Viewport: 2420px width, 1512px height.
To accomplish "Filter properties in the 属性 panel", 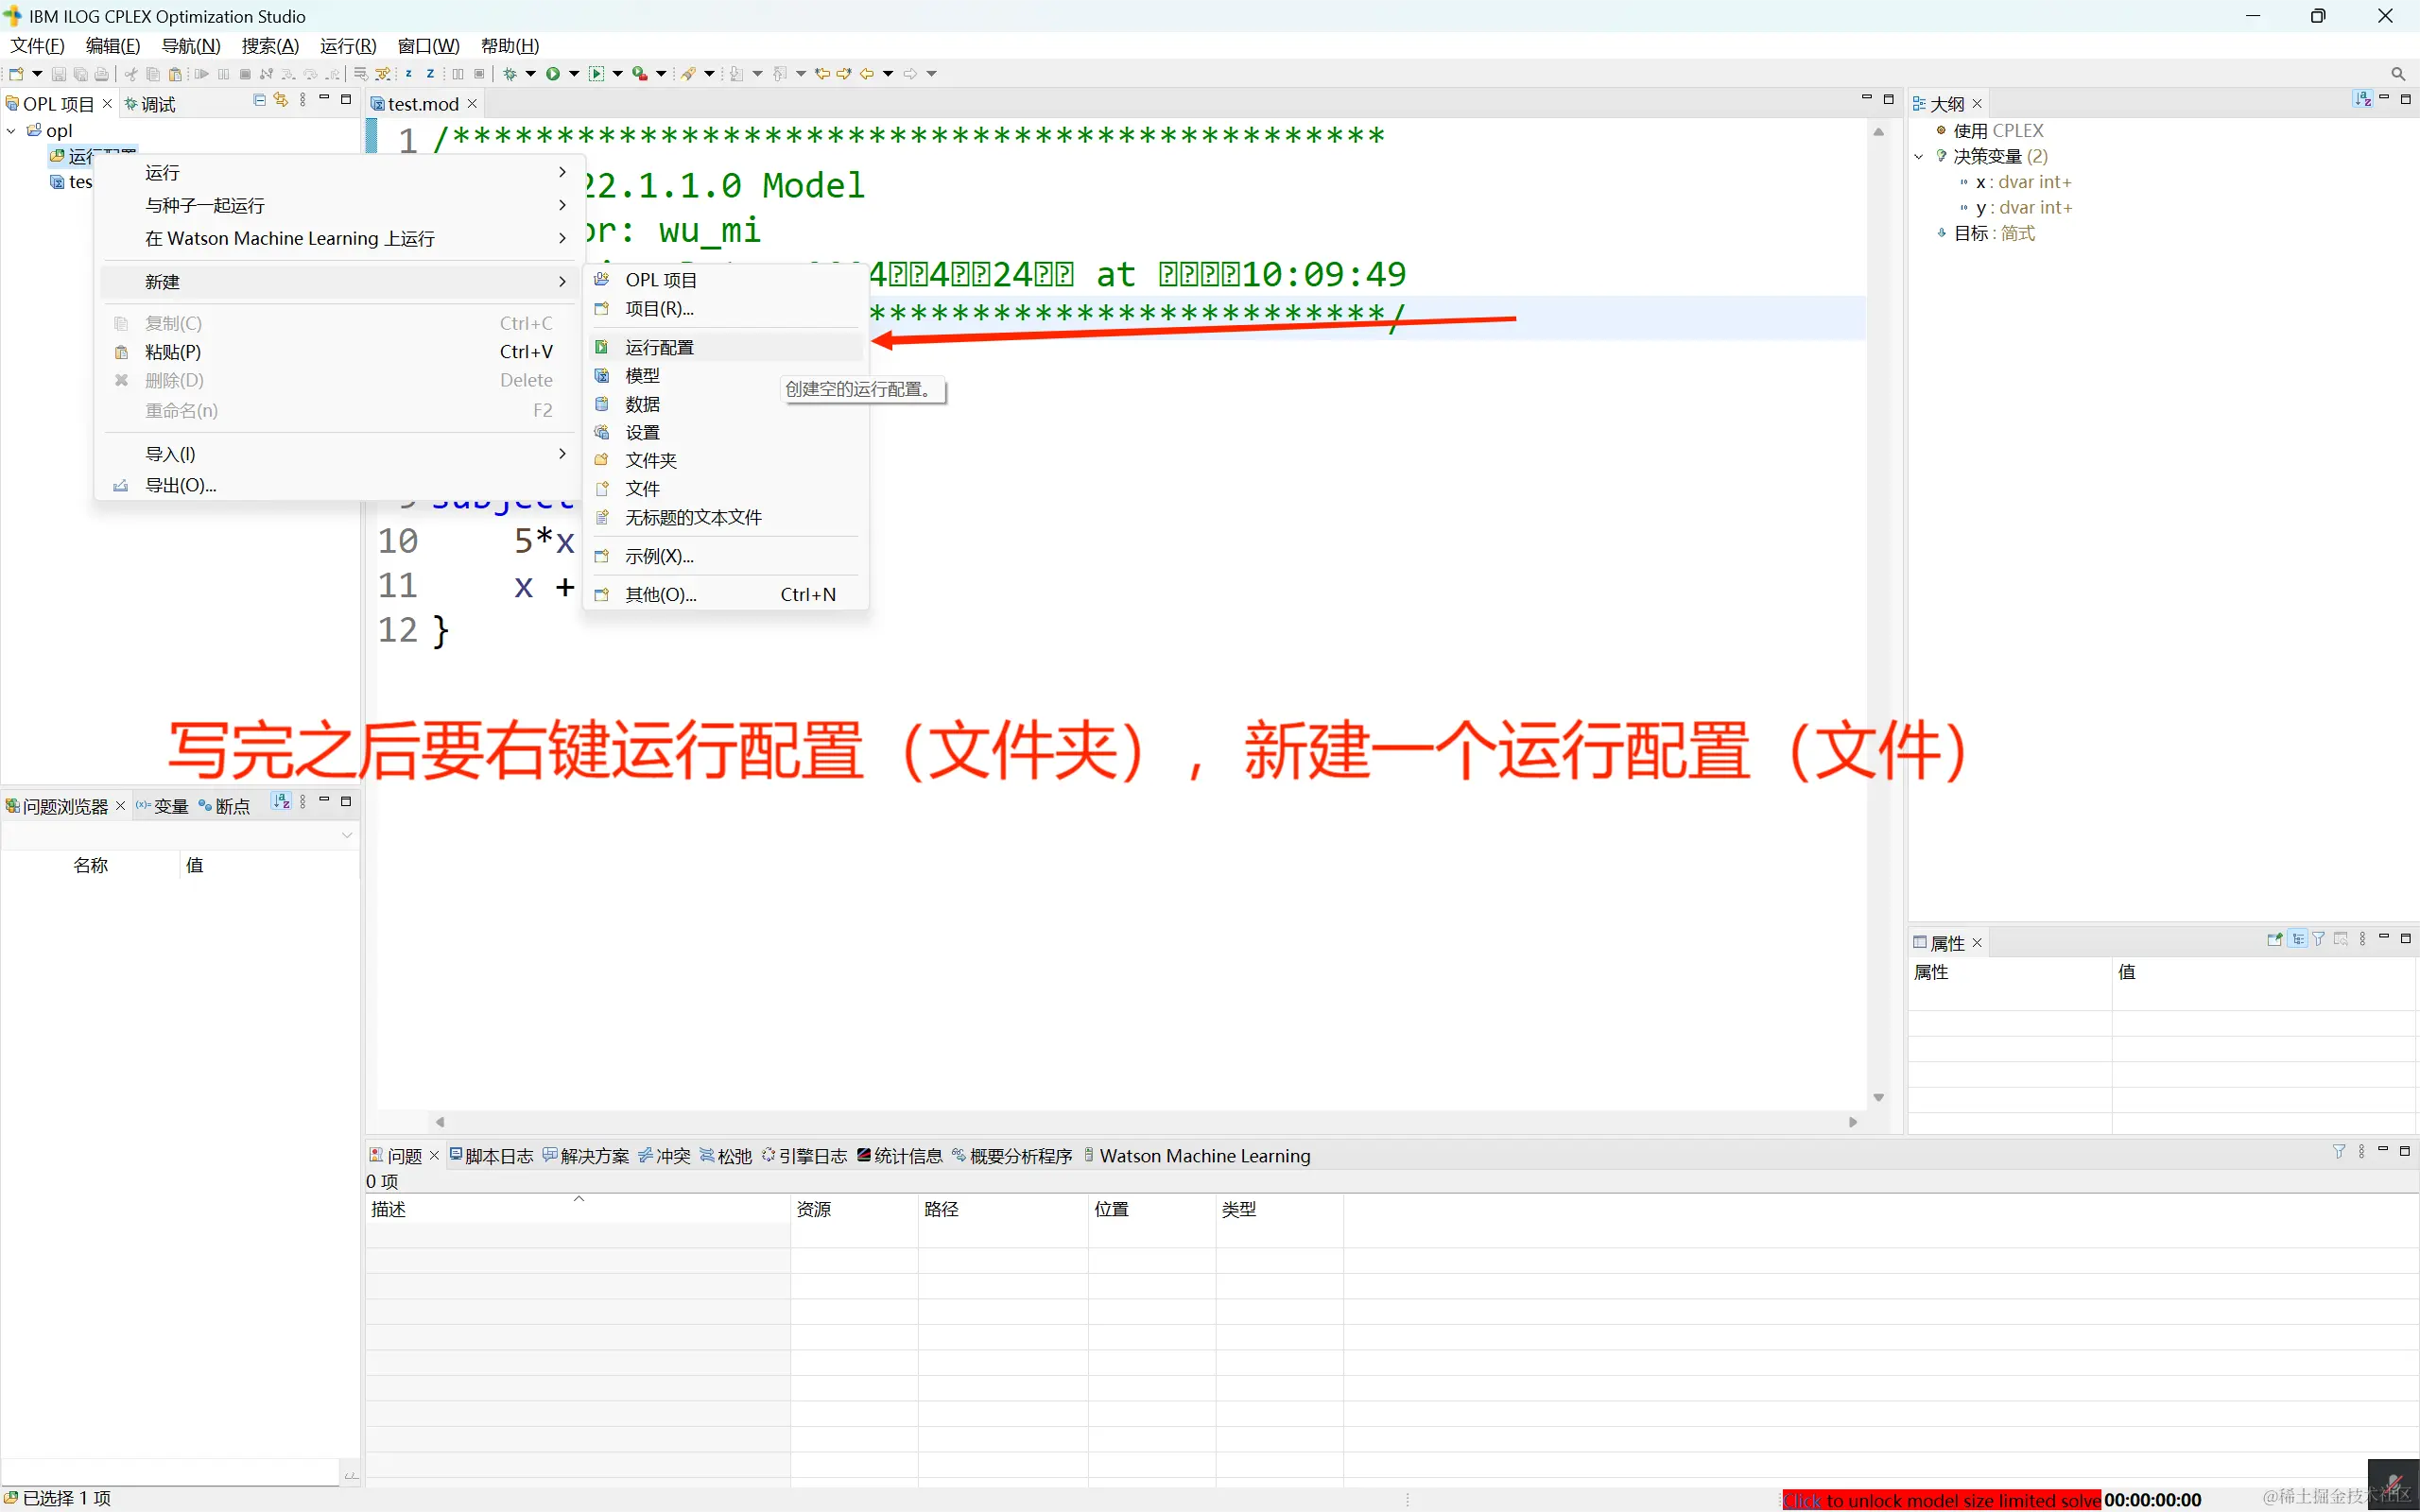I will 2318,940.
